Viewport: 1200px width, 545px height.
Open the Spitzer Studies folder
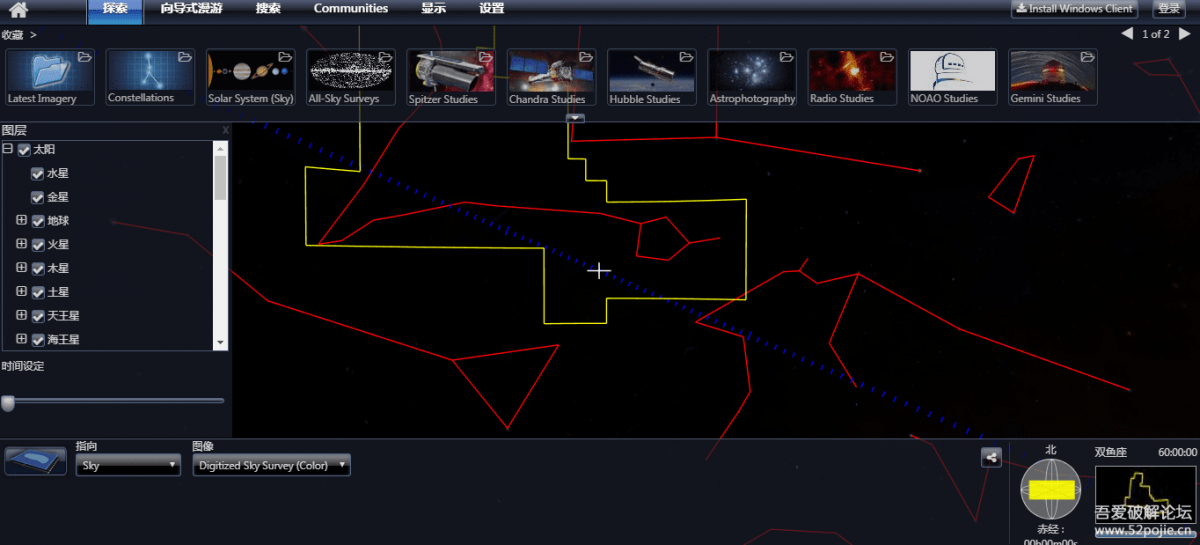pos(451,77)
